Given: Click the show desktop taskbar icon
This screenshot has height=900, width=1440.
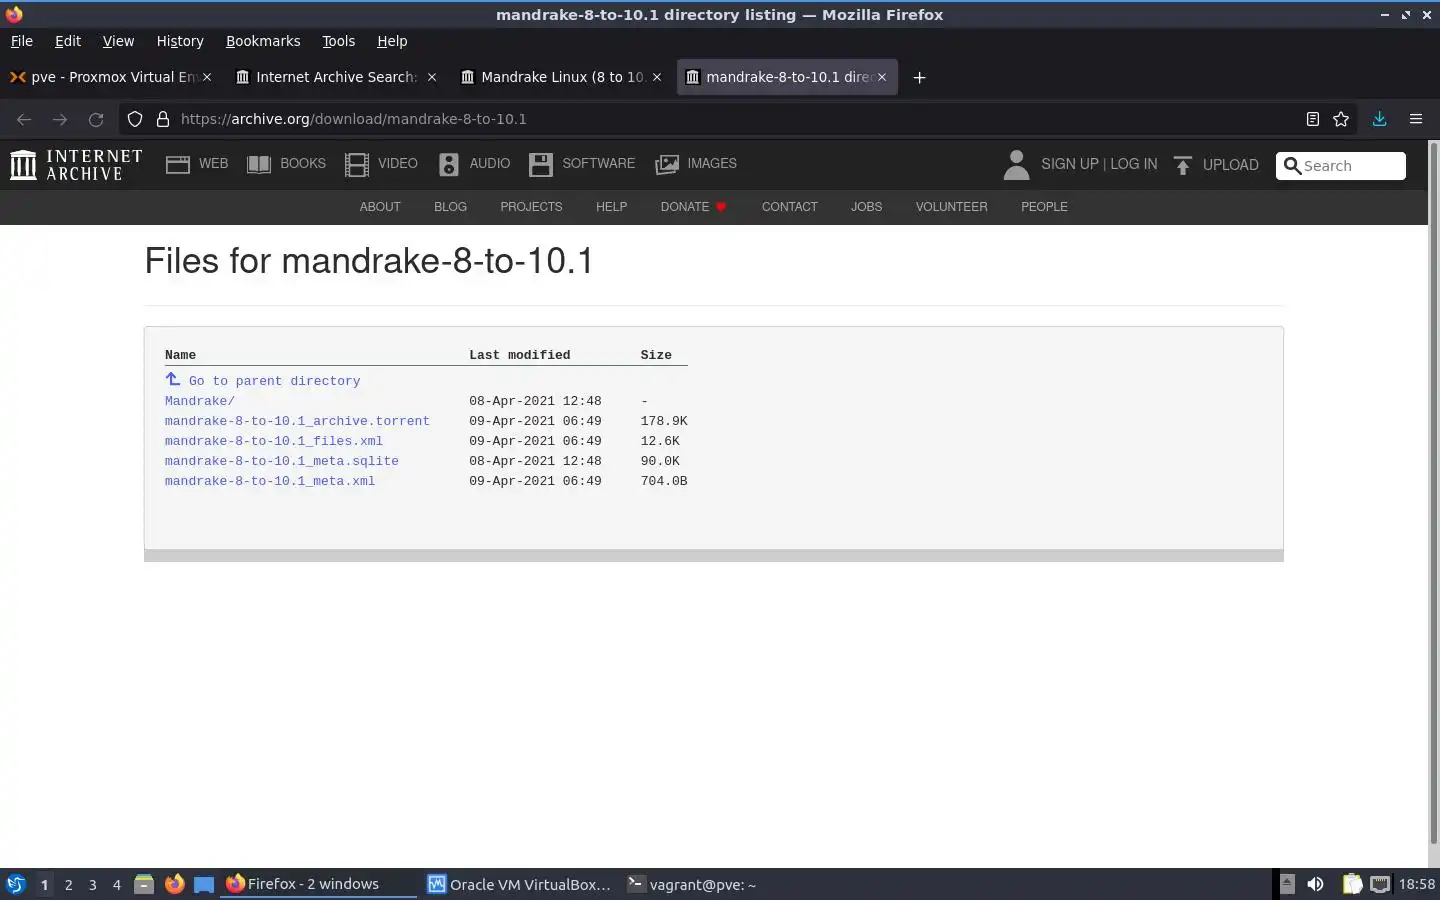Looking at the screenshot, I should [204, 884].
